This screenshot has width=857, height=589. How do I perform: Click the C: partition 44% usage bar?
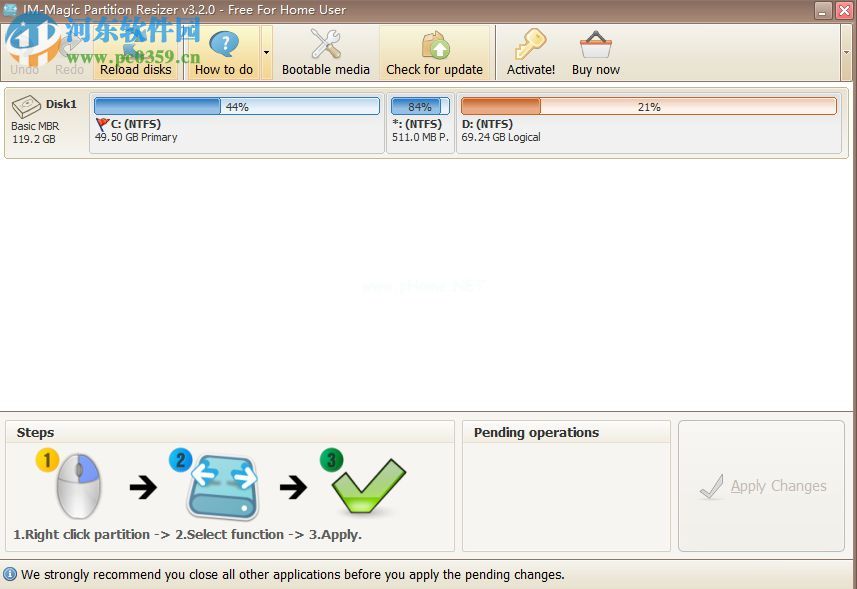pos(236,106)
